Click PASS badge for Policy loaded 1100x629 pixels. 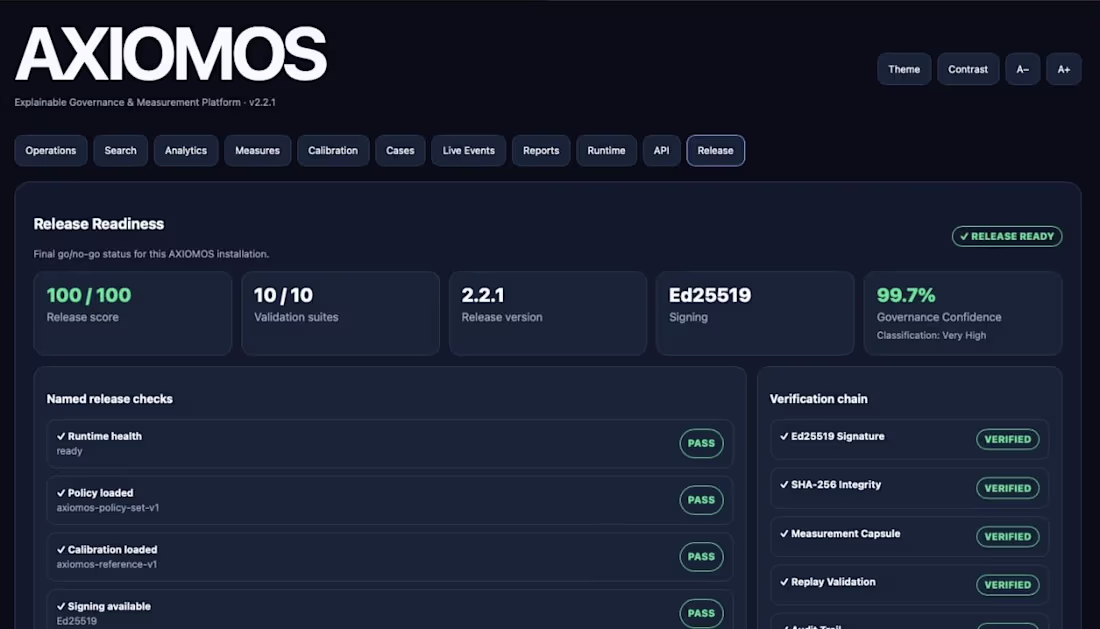702,500
